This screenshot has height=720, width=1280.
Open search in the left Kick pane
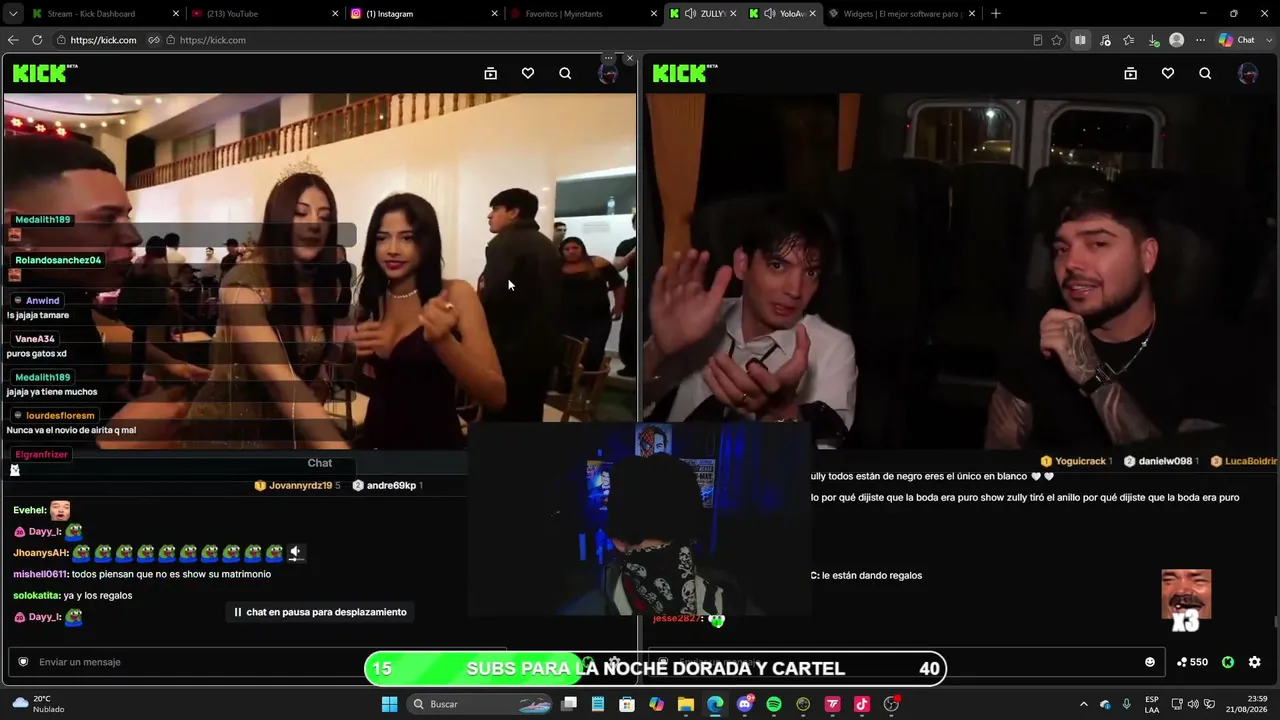coord(565,73)
